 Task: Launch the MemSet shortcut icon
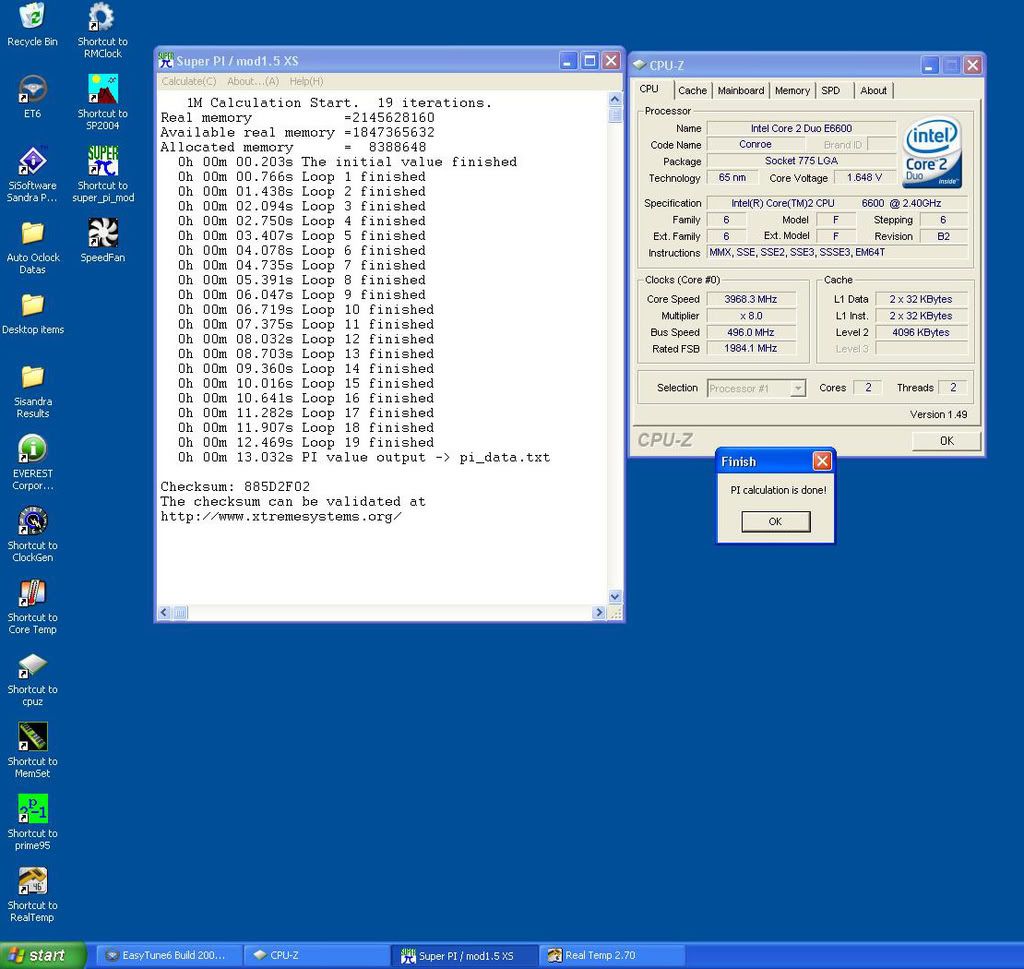coord(32,737)
